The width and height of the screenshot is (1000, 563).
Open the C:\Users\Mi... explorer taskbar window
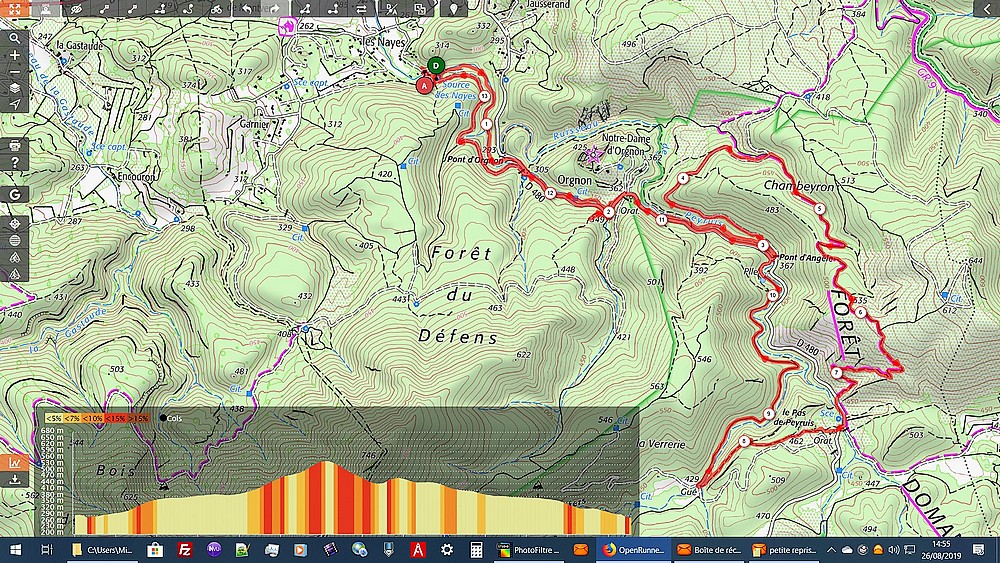click(x=103, y=550)
